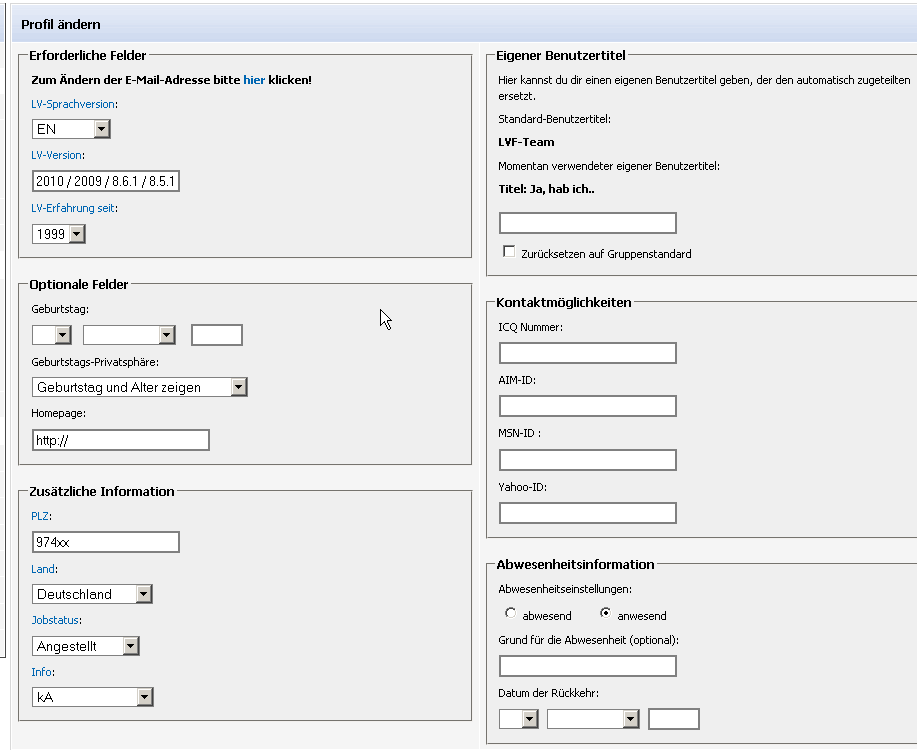Click the ICQ Nummer input field
Screen dimensions: 917x750
click(x=588, y=353)
